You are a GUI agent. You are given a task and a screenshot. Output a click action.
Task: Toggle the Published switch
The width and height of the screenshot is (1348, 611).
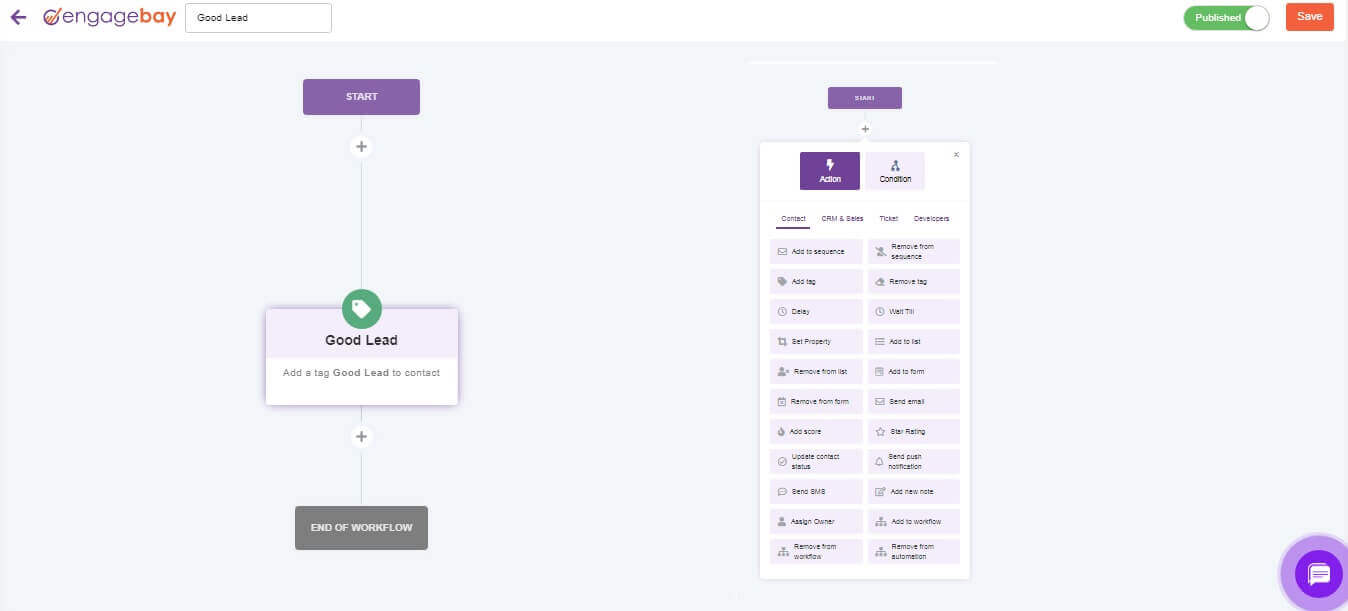[1226, 18]
